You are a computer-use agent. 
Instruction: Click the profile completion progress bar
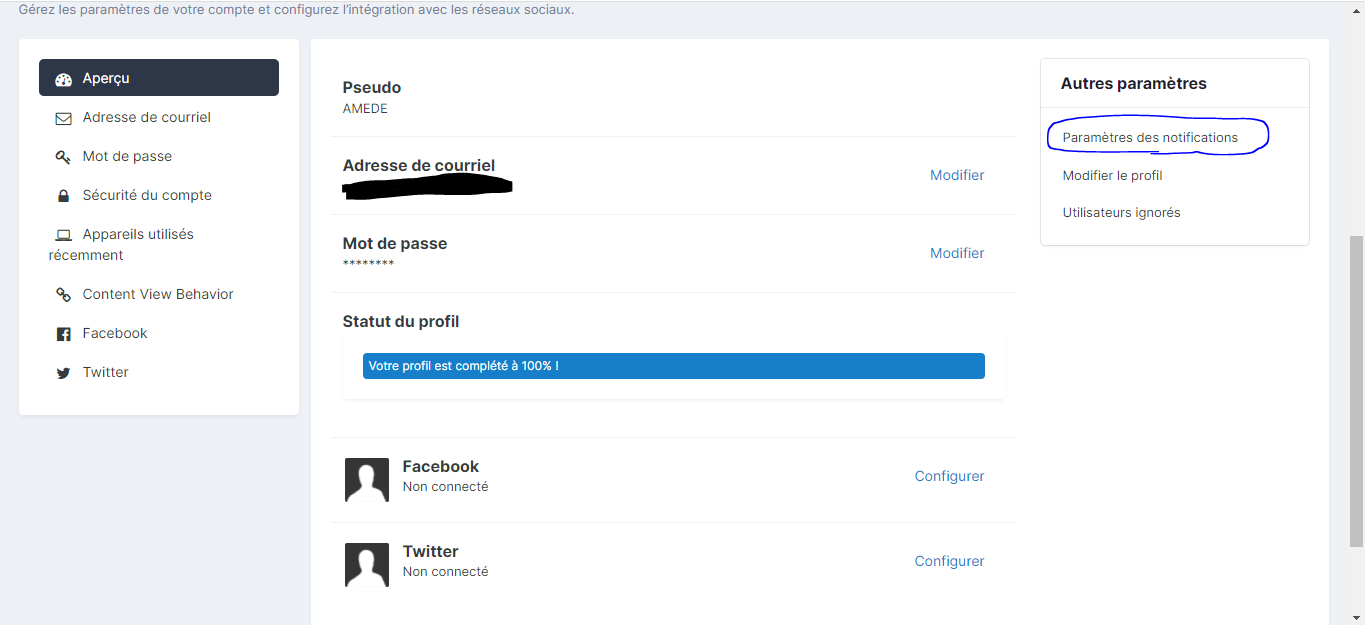pyautogui.click(x=673, y=366)
